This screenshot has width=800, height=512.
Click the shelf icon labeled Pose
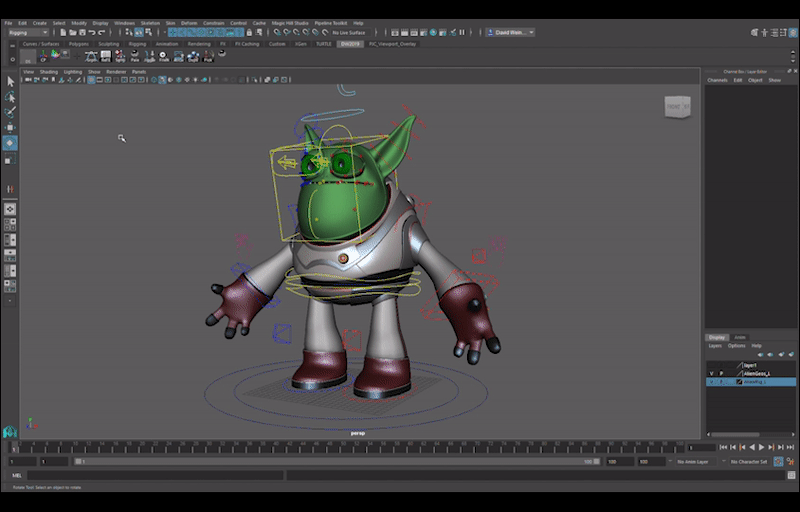coord(135,56)
